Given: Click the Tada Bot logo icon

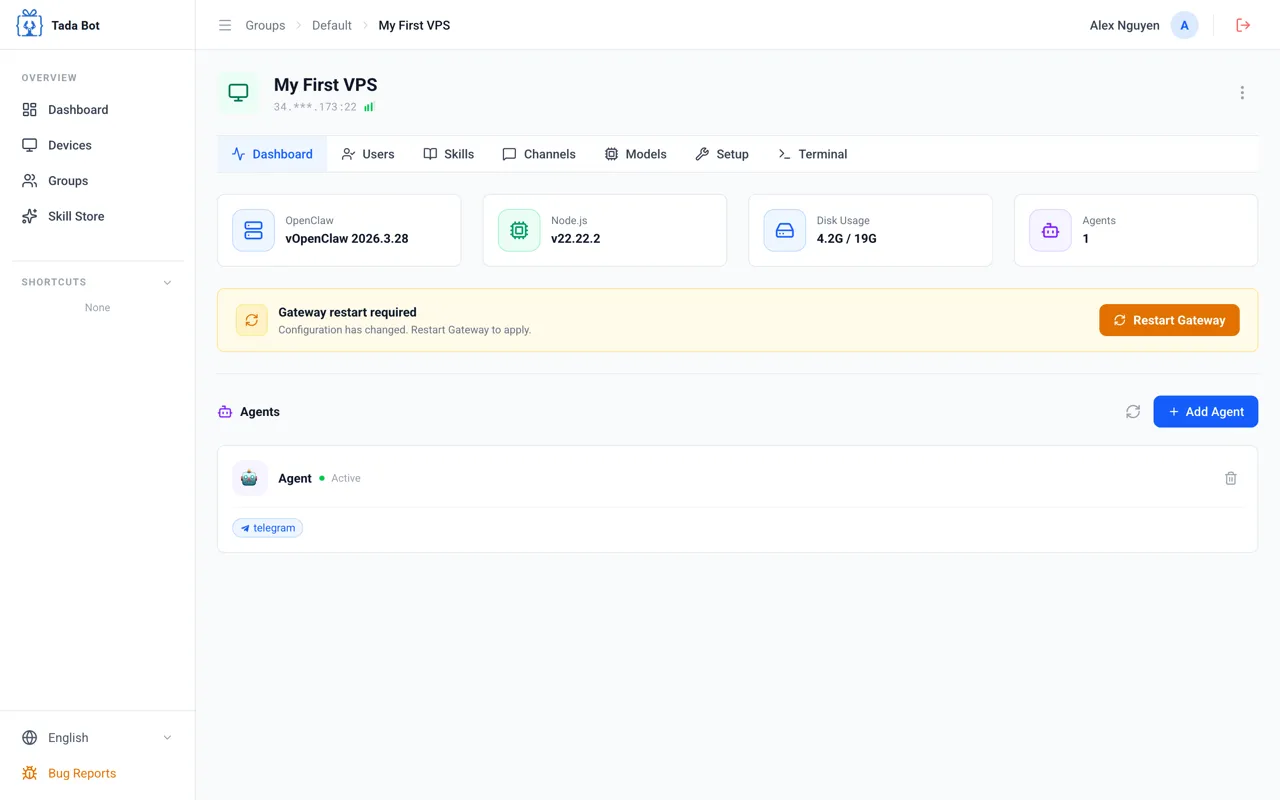Looking at the screenshot, I should (x=30, y=24).
